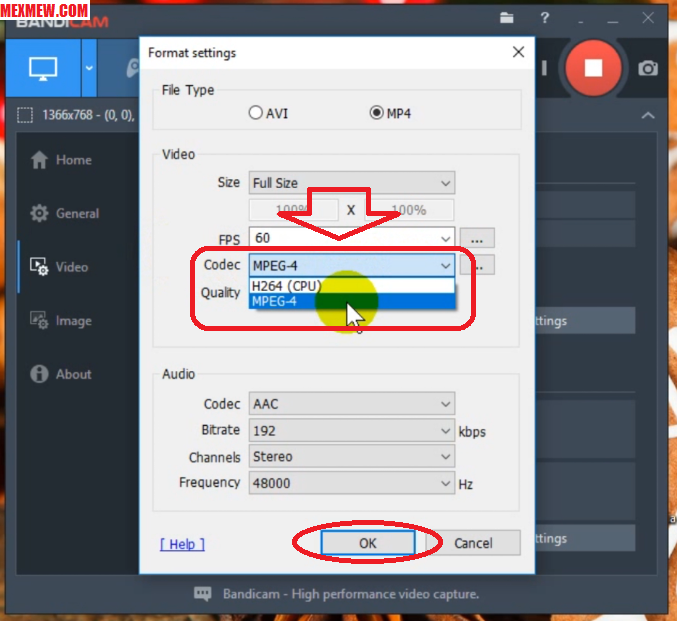This screenshot has width=677, height=621.
Task: Open help question mark icon in title bar
Action: coord(545,18)
